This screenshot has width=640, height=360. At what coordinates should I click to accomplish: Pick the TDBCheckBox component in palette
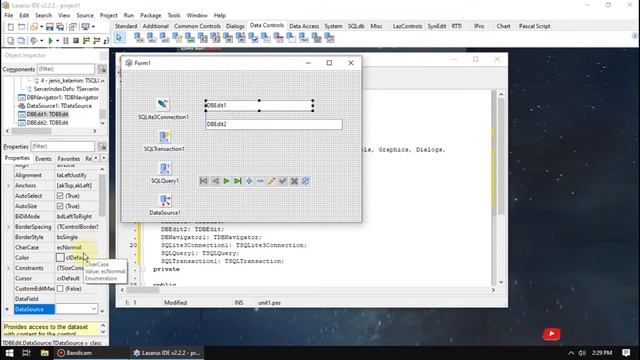coord(253,38)
